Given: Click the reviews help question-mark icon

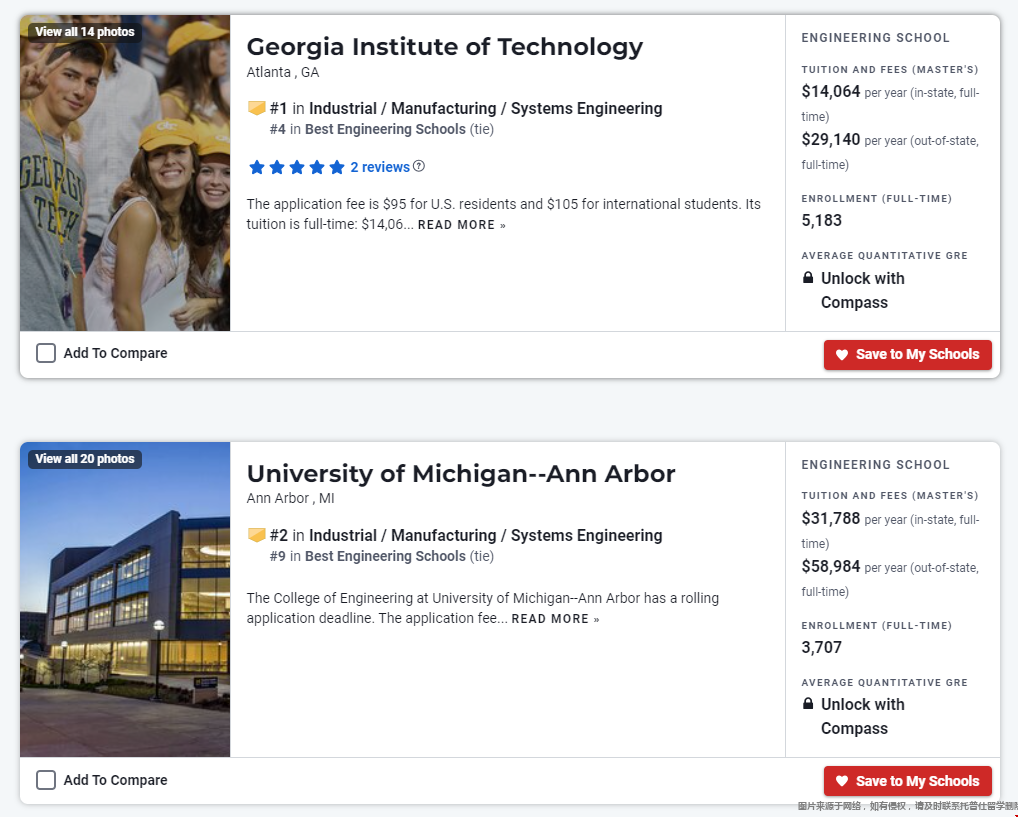Looking at the screenshot, I should click(x=419, y=166).
